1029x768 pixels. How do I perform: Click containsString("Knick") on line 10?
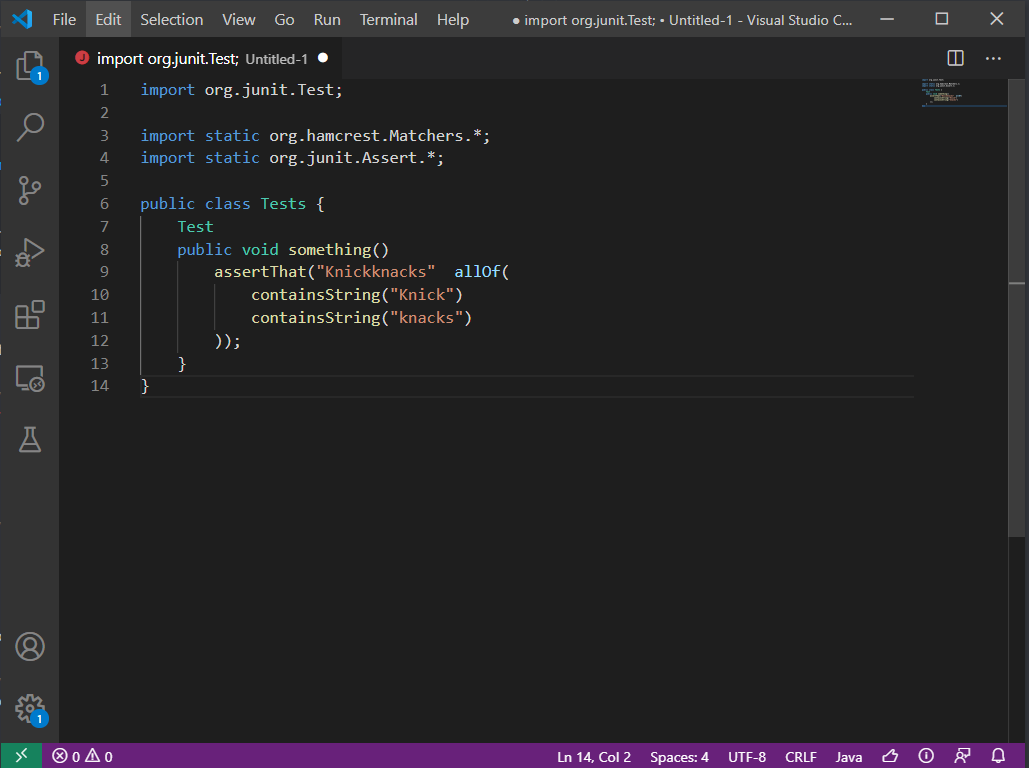pos(357,295)
